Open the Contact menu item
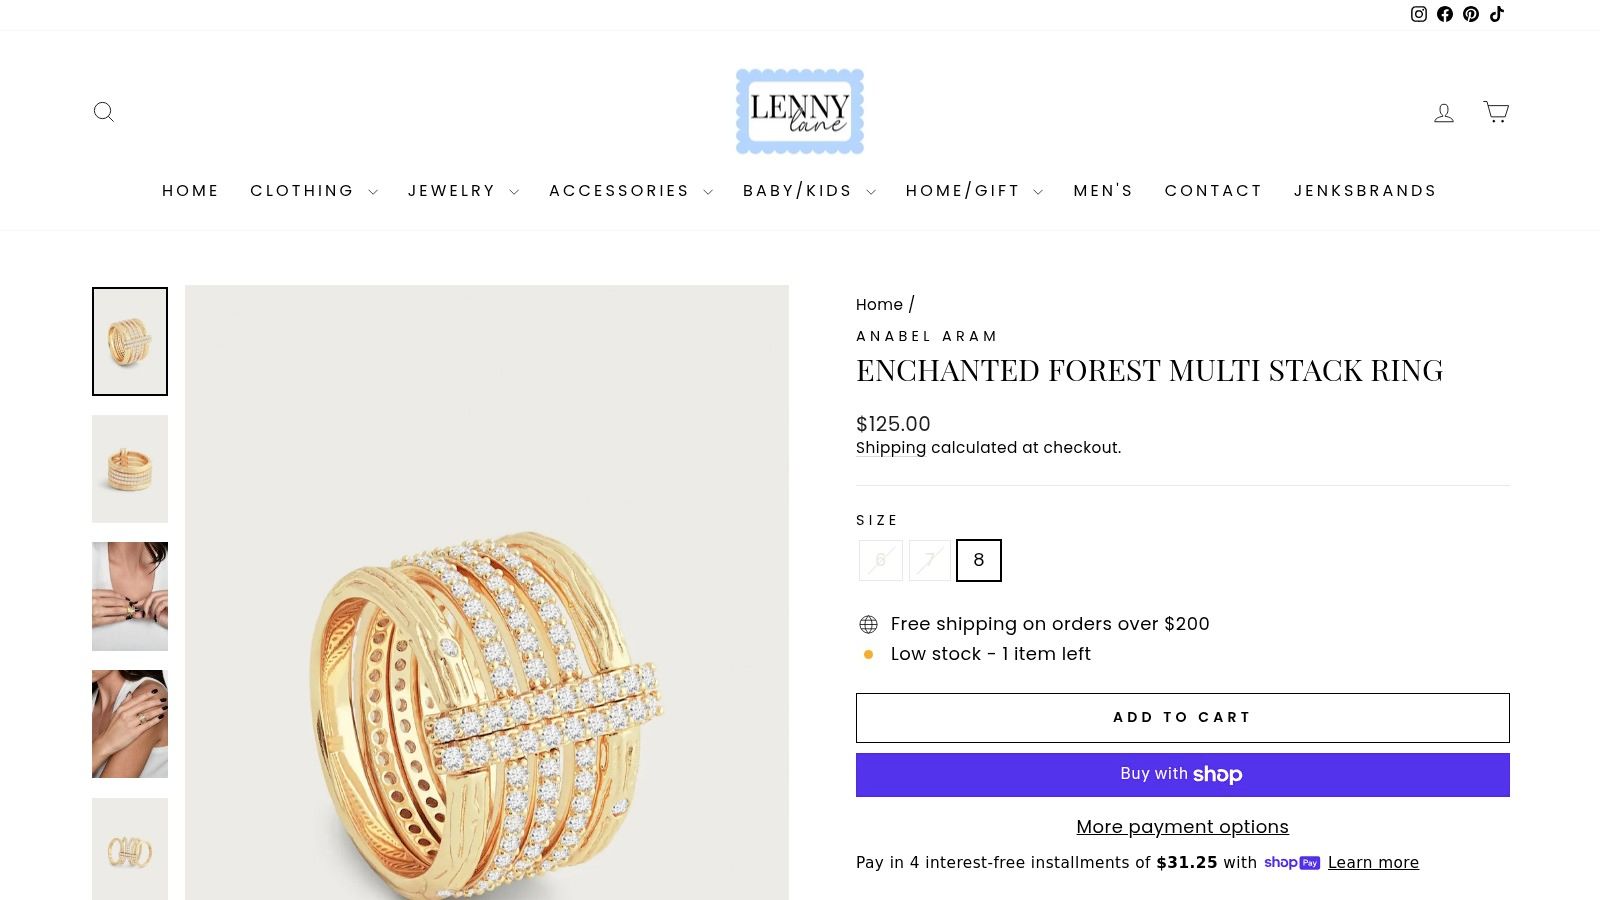This screenshot has width=1600, height=900. [x=1213, y=191]
